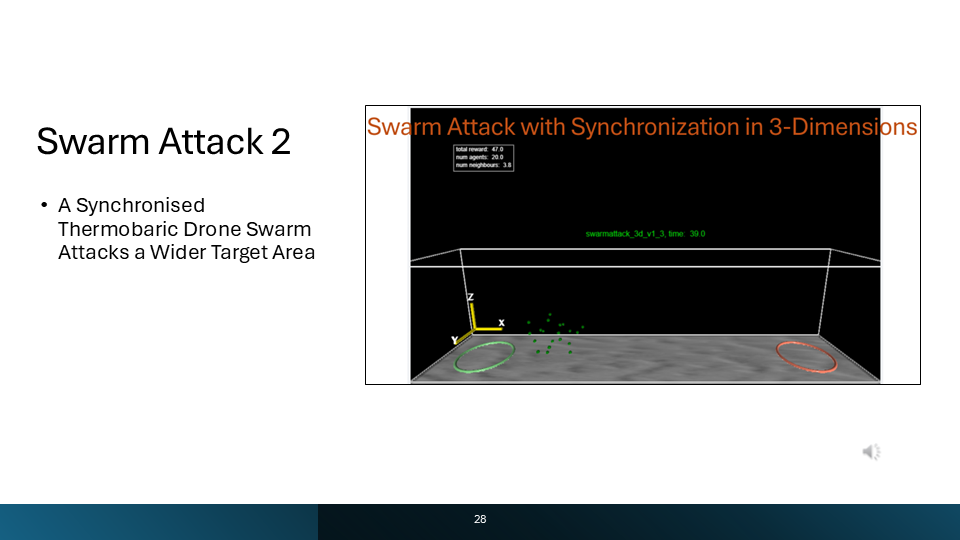Select the 'Swarm Attack 2' slide title
The image size is (960, 540).
click(x=163, y=141)
